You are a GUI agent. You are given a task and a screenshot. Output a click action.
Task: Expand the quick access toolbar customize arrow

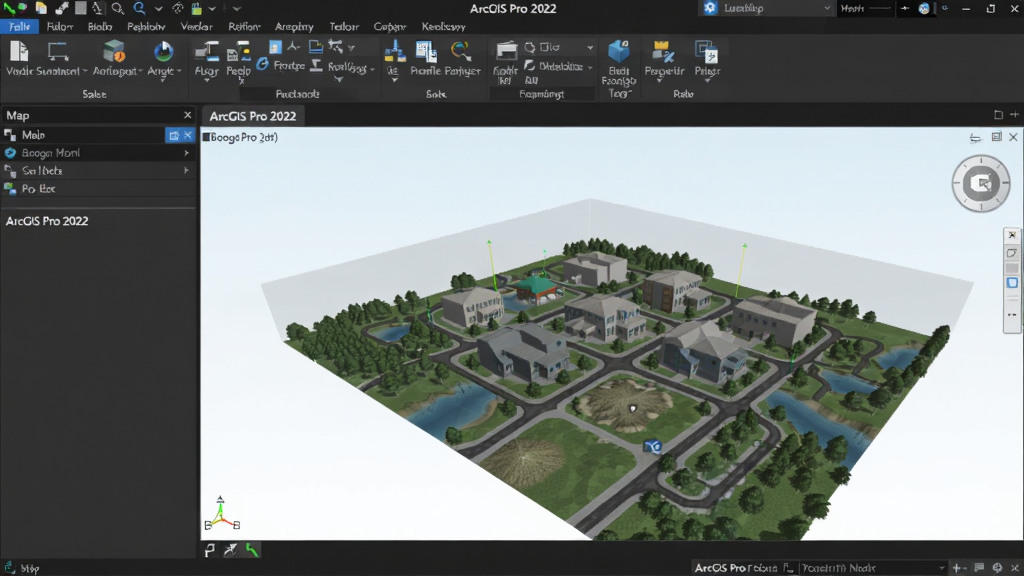point(236,8)
